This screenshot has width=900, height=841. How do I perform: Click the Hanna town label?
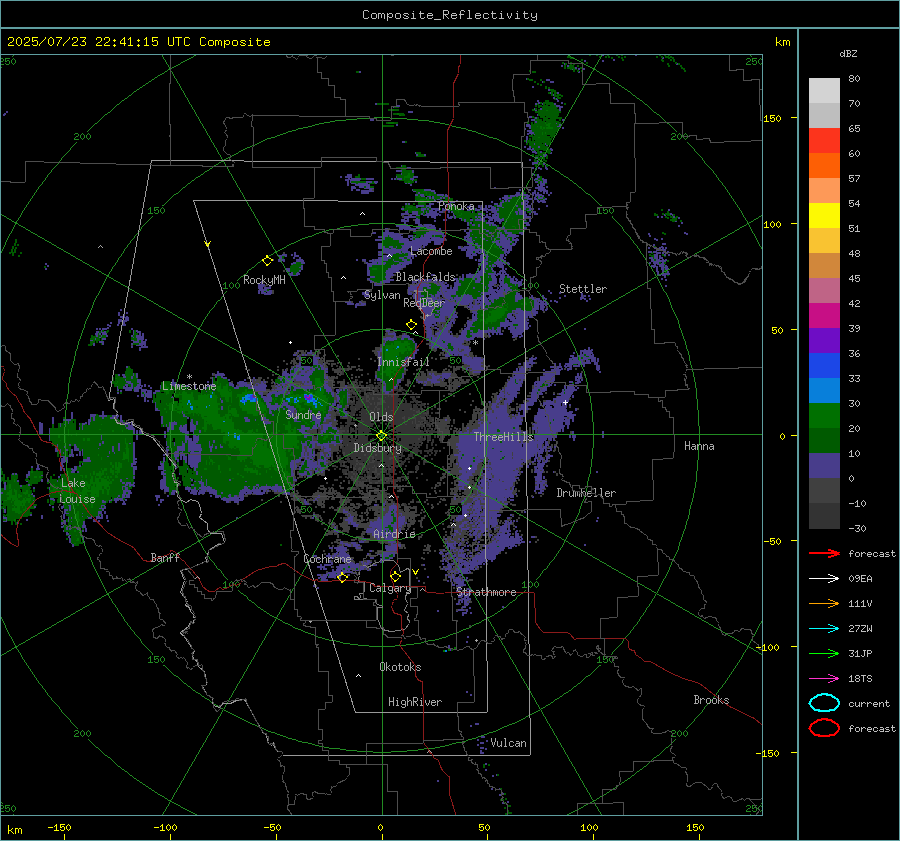699,446
